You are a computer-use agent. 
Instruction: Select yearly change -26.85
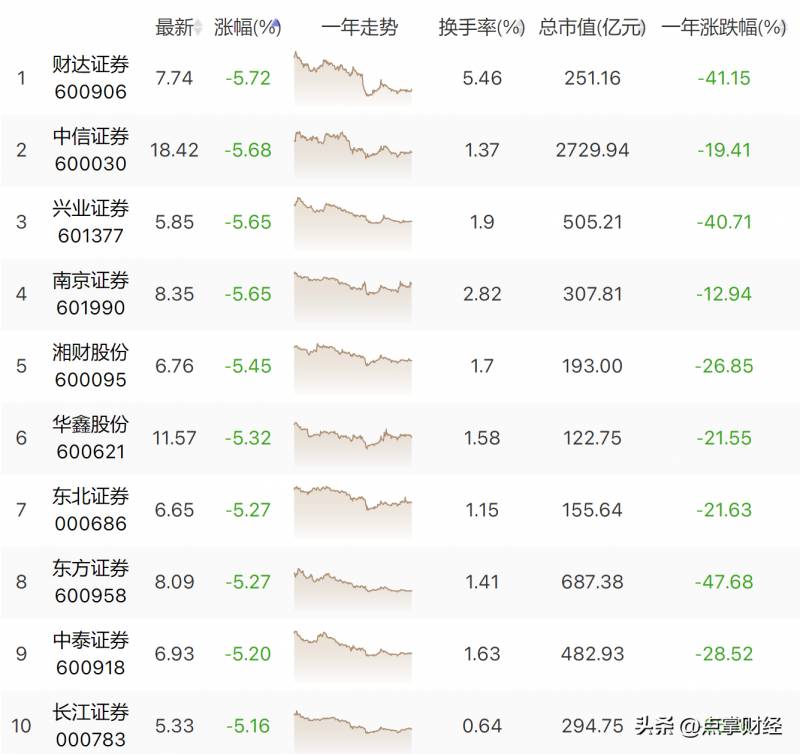coord(724,366)
